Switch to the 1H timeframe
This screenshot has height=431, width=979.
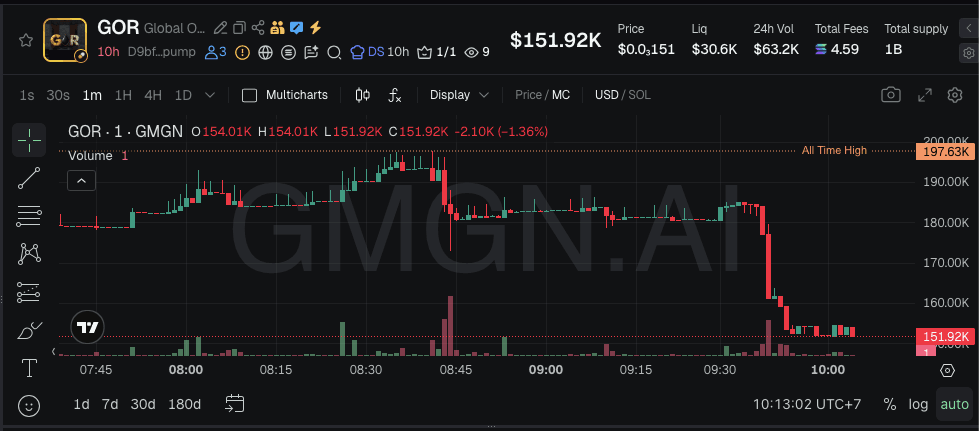click(123, 95)
